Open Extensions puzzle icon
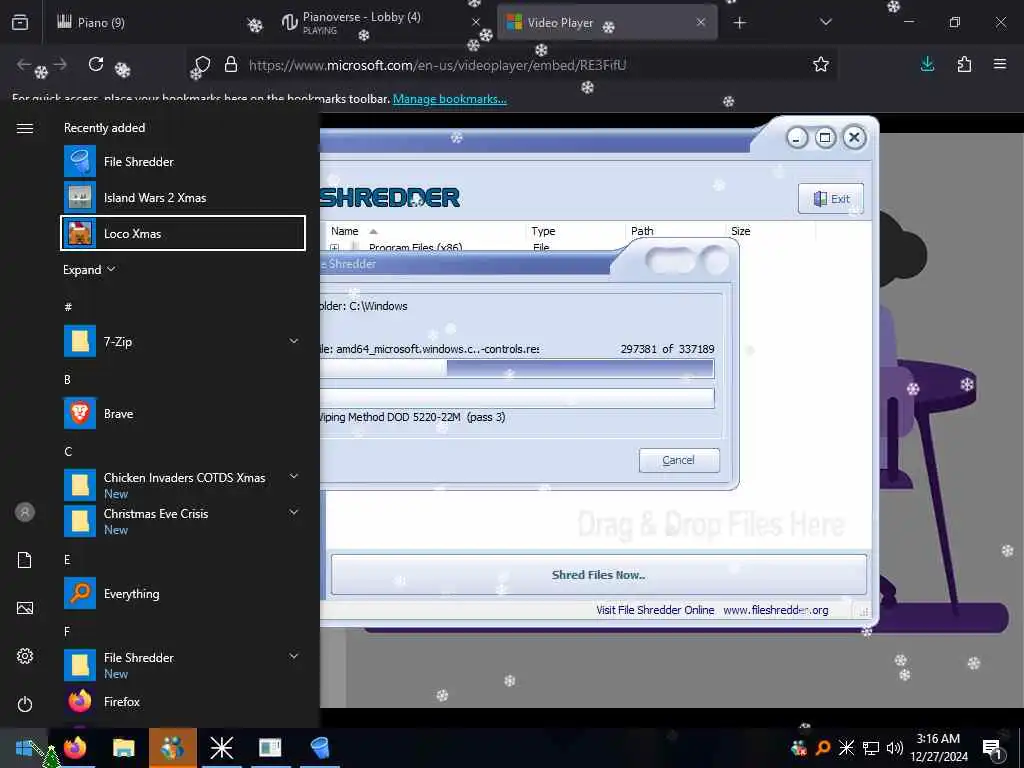This screenshot has width=1024, height=768. pyautogui.click(x=964, y=64)
